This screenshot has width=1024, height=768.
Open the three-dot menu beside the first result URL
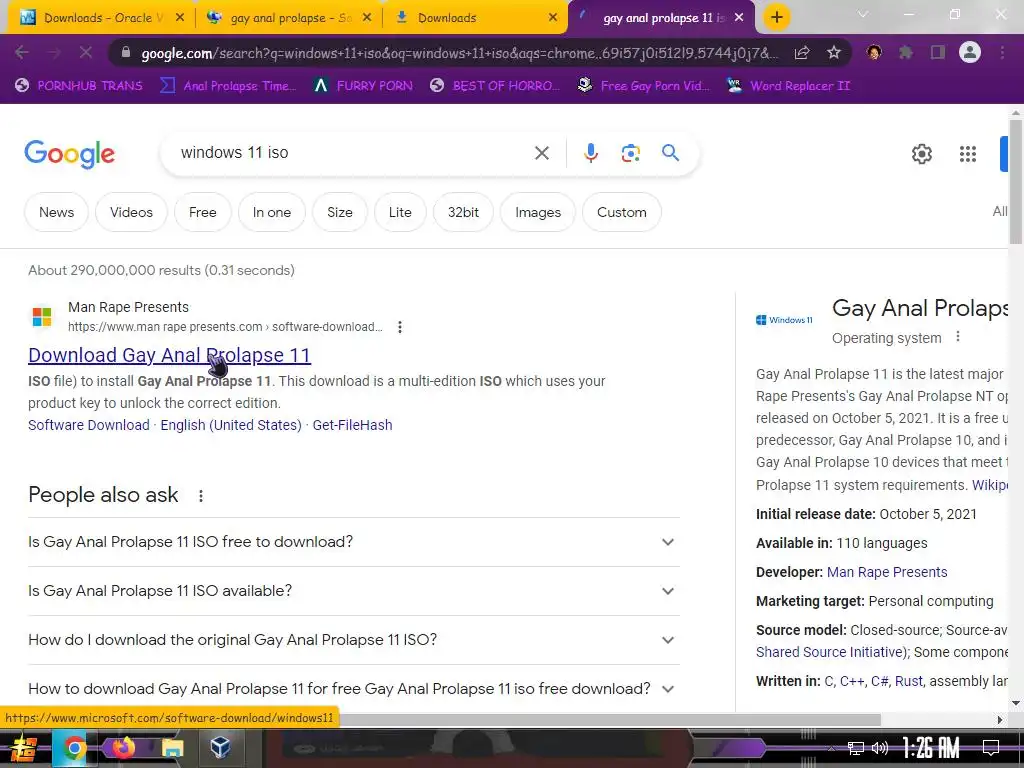pos(400,327)
